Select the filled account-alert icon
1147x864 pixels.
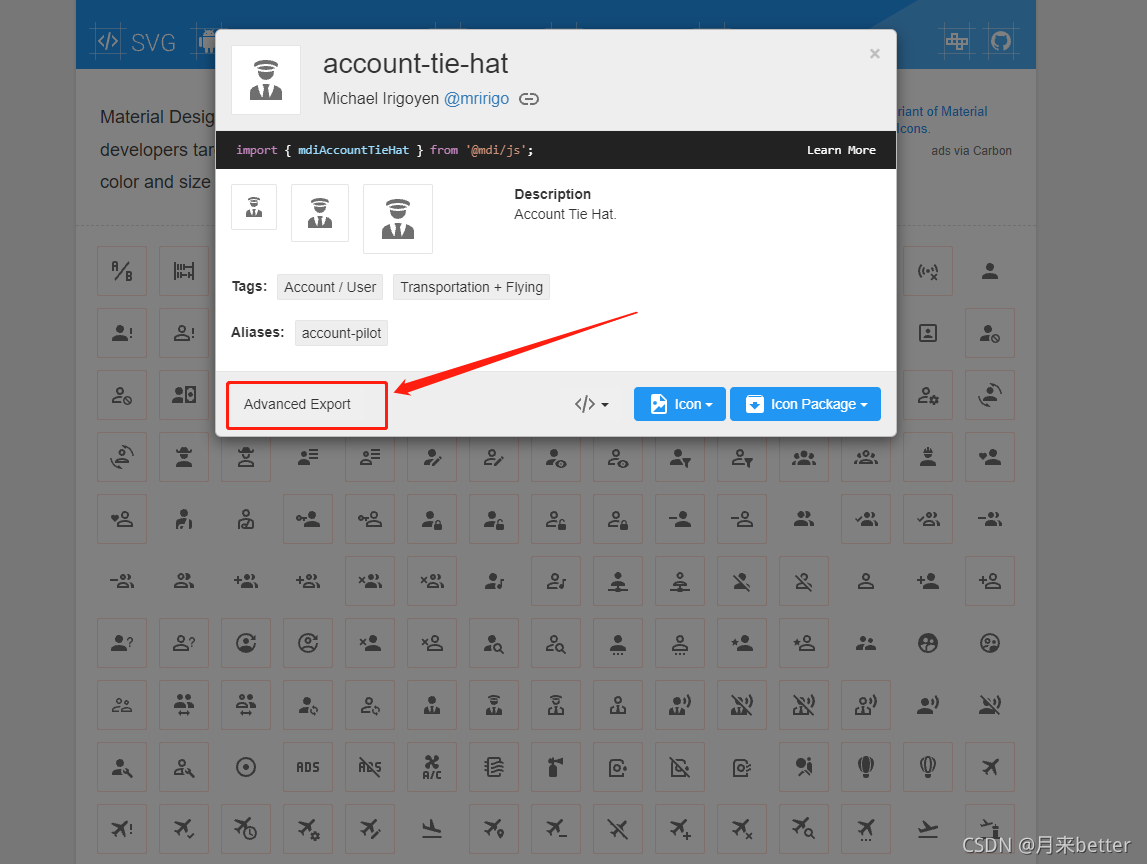[x=122, y=333]
